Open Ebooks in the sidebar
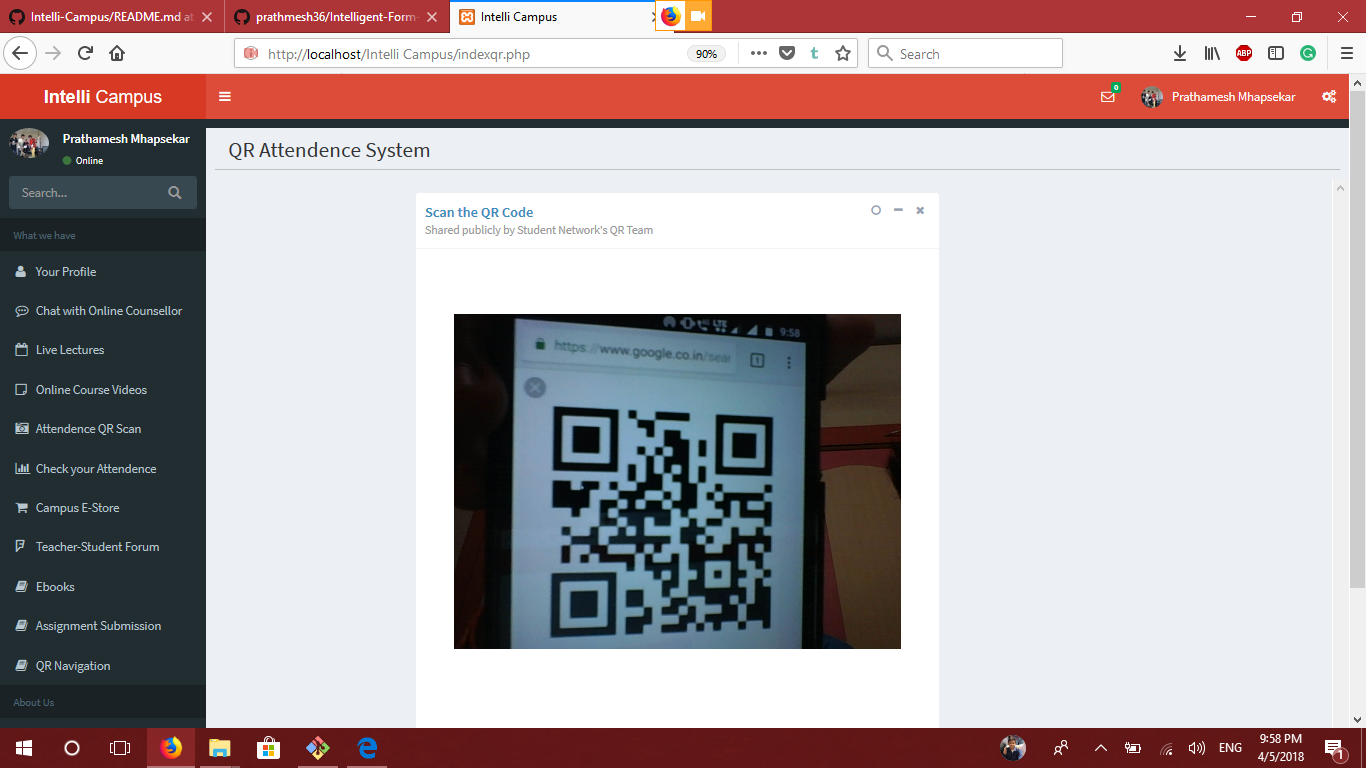The height and width of the screenshot is (768, 1366). (x=103, y=587)
